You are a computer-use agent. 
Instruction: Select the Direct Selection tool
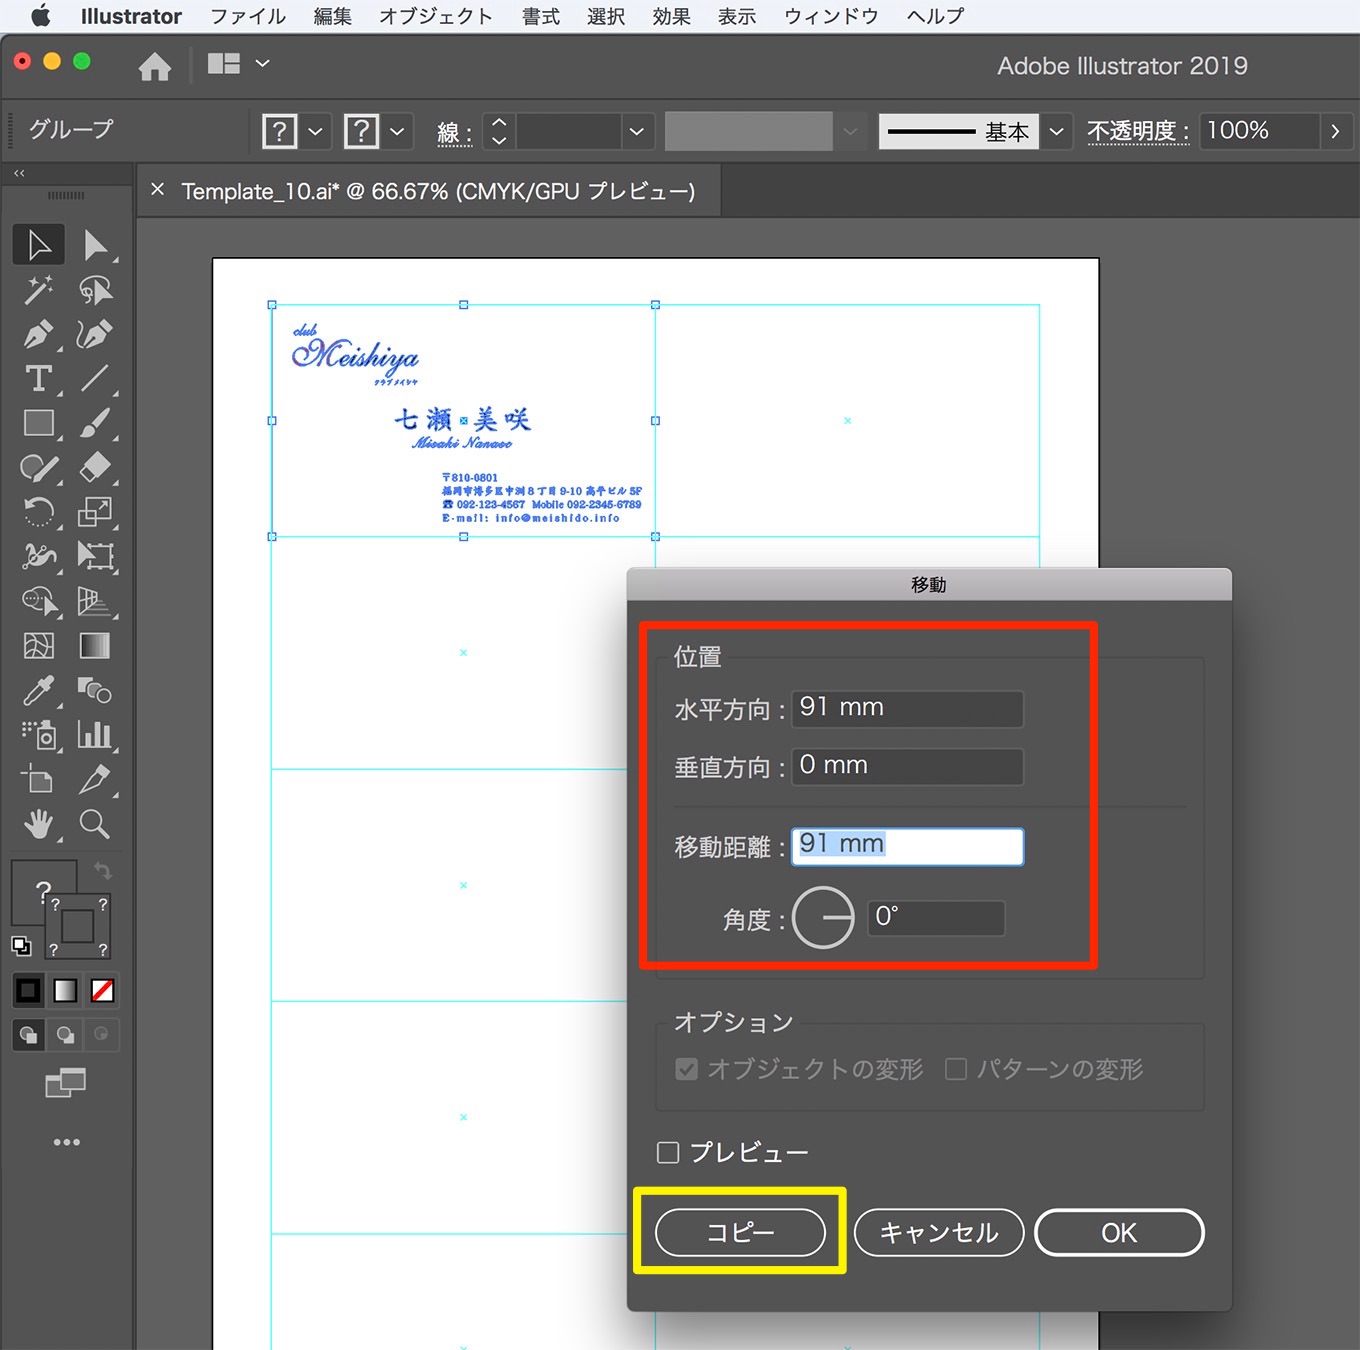(95, 245)
